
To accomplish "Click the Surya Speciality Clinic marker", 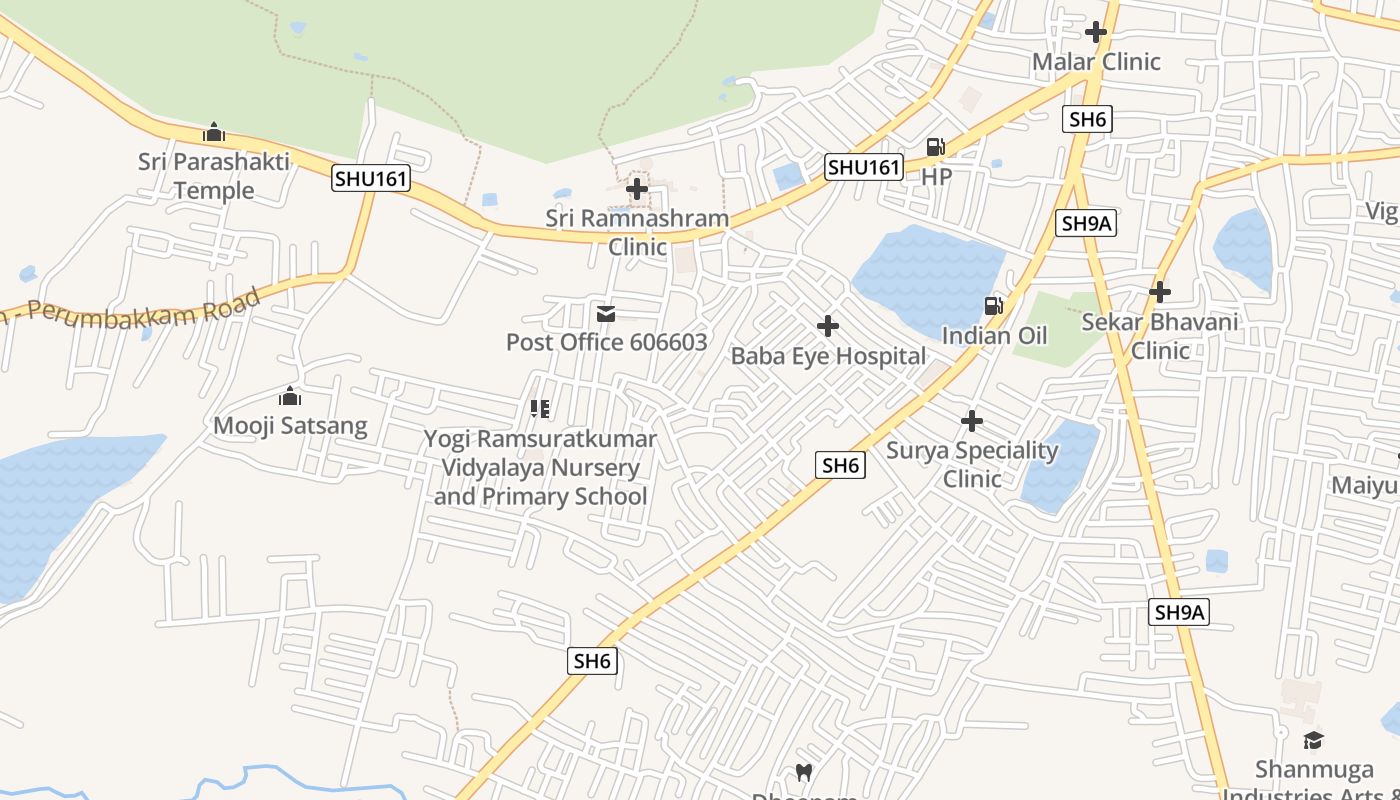I will point(972,421).
